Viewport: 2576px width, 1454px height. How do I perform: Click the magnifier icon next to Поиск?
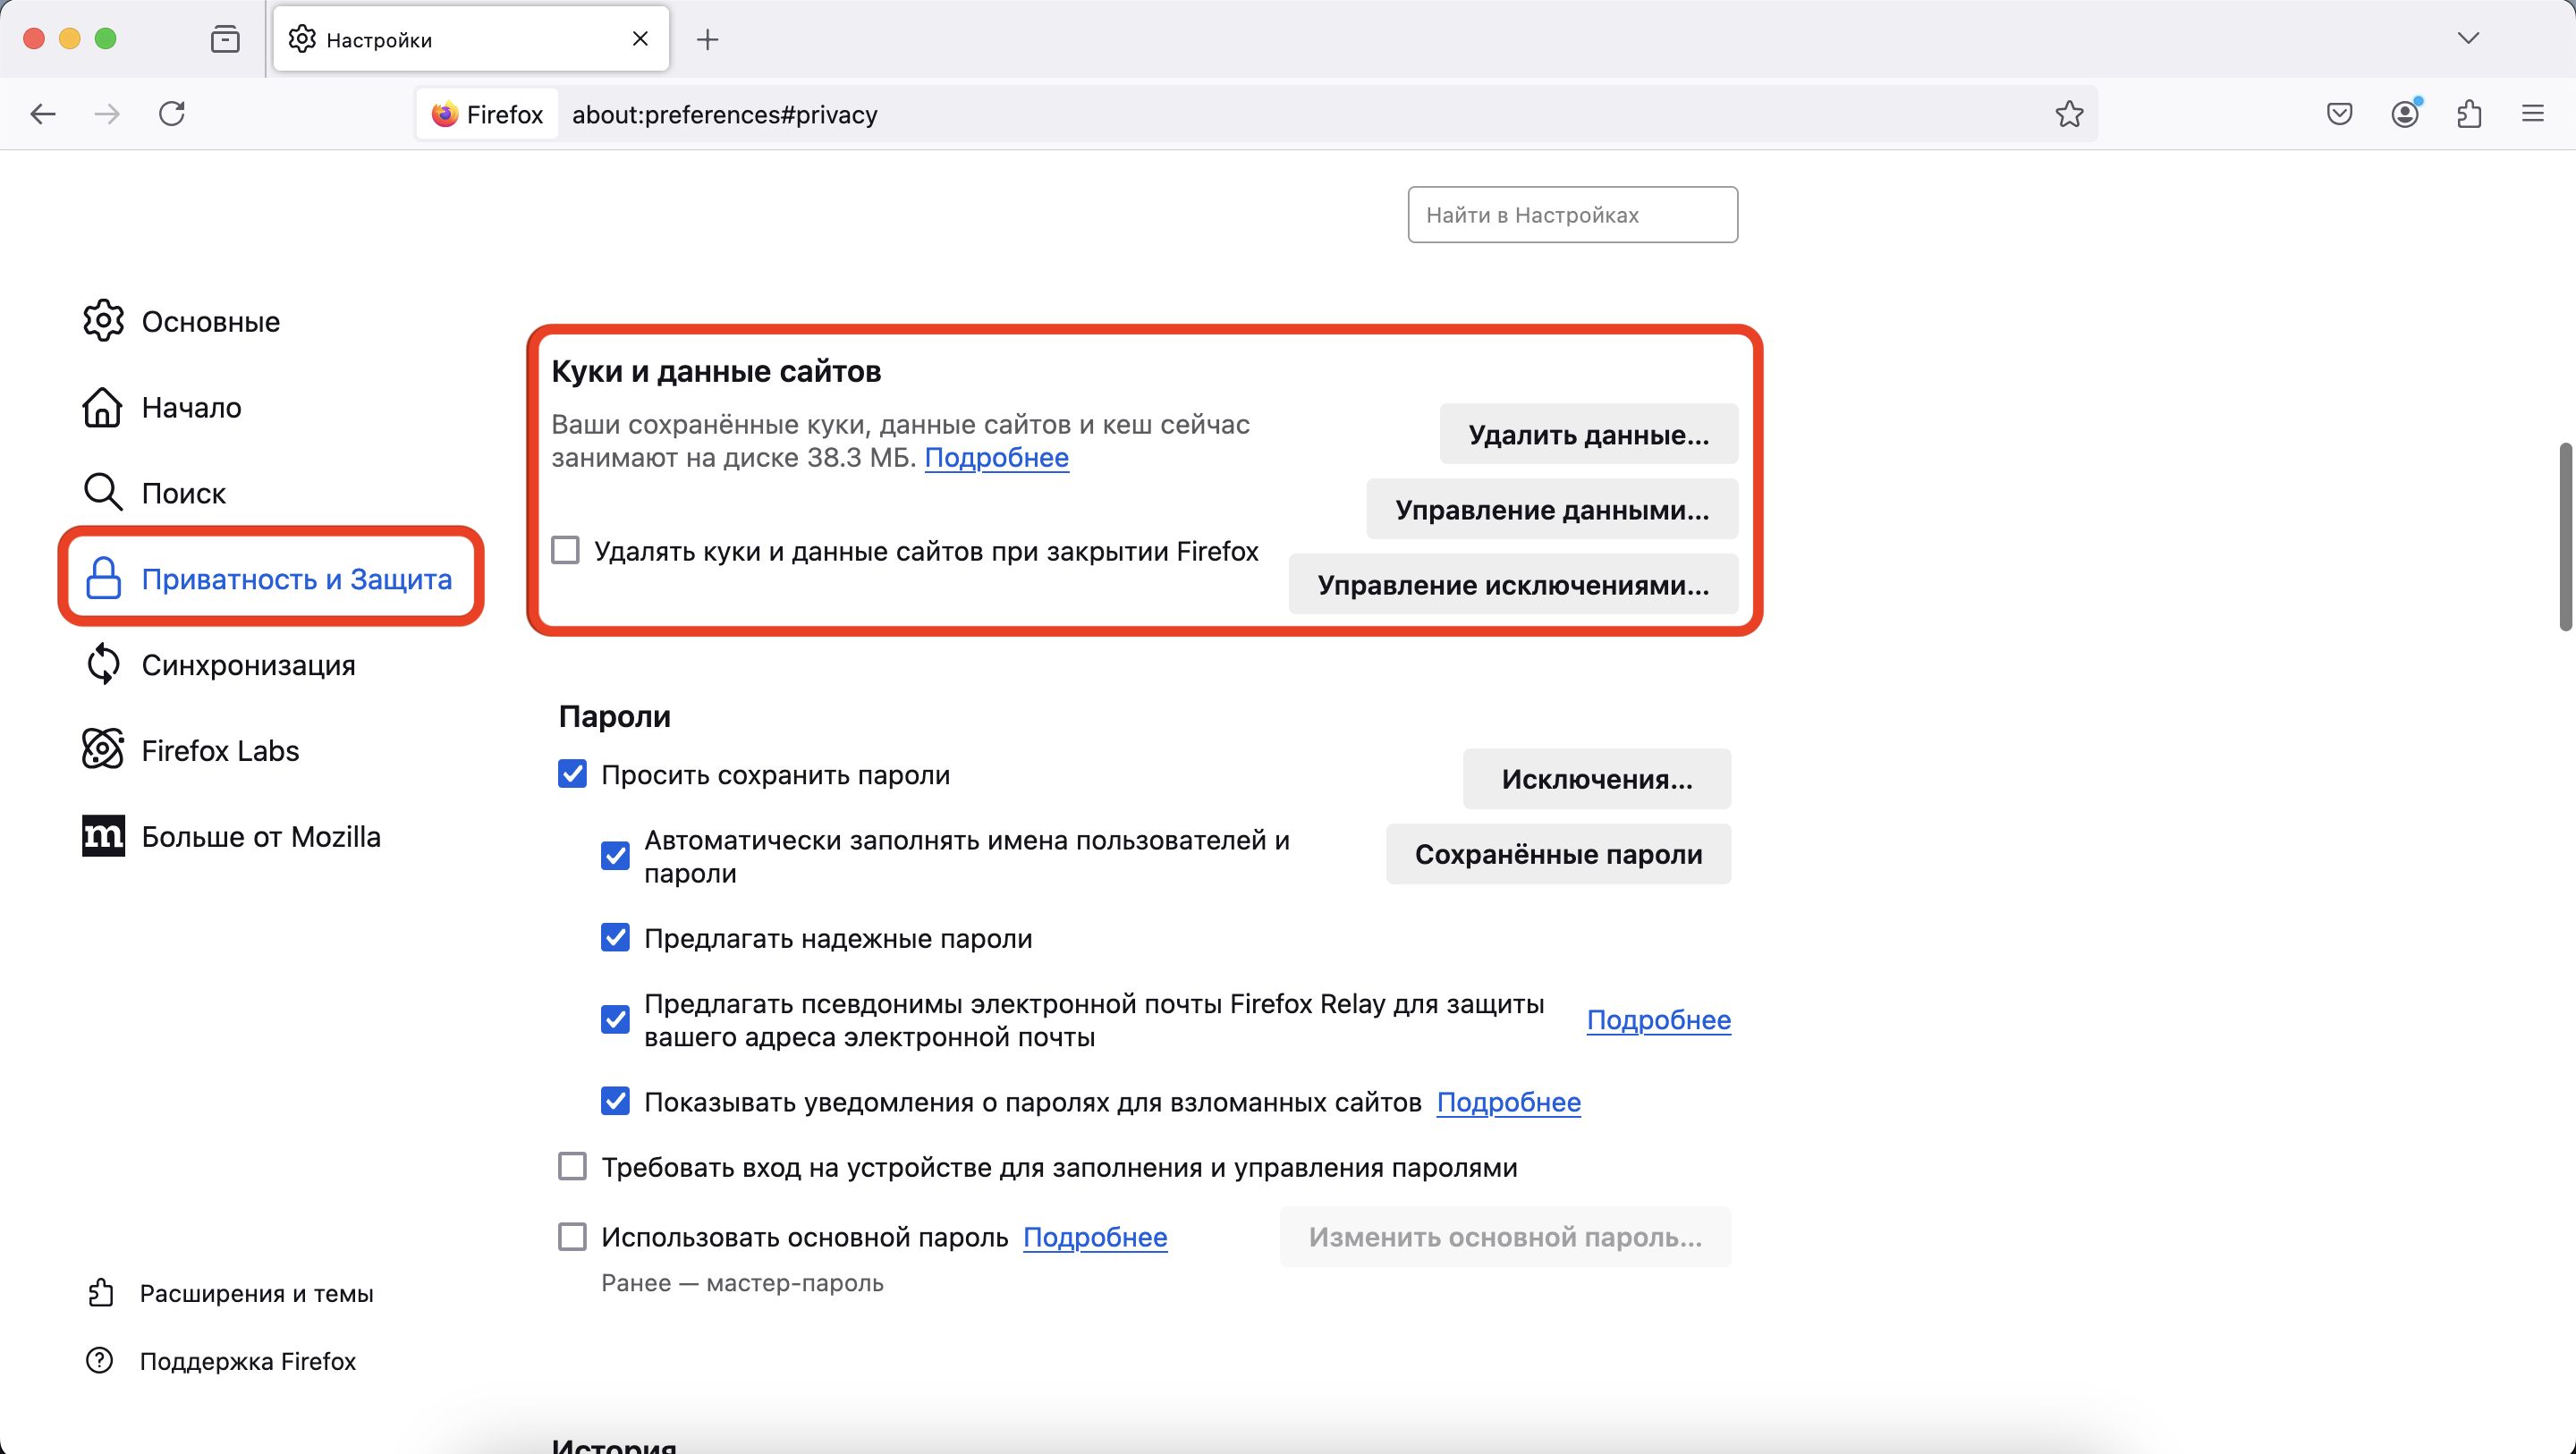(103, 493)
